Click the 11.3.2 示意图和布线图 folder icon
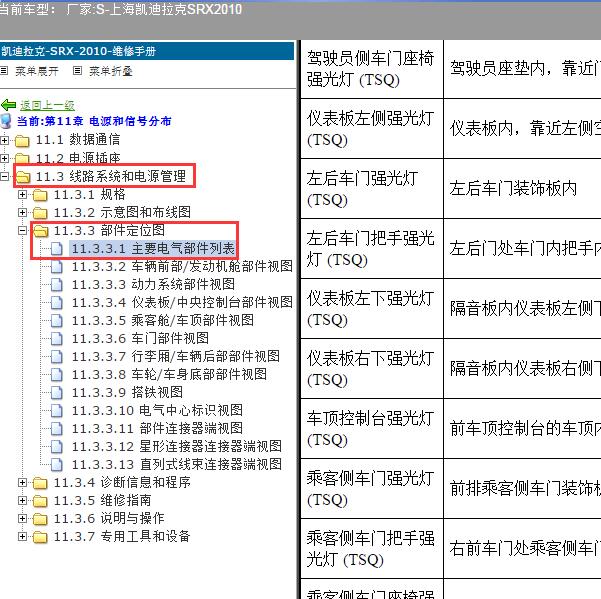This screenshot has height=599, width=601. (40, 213)
